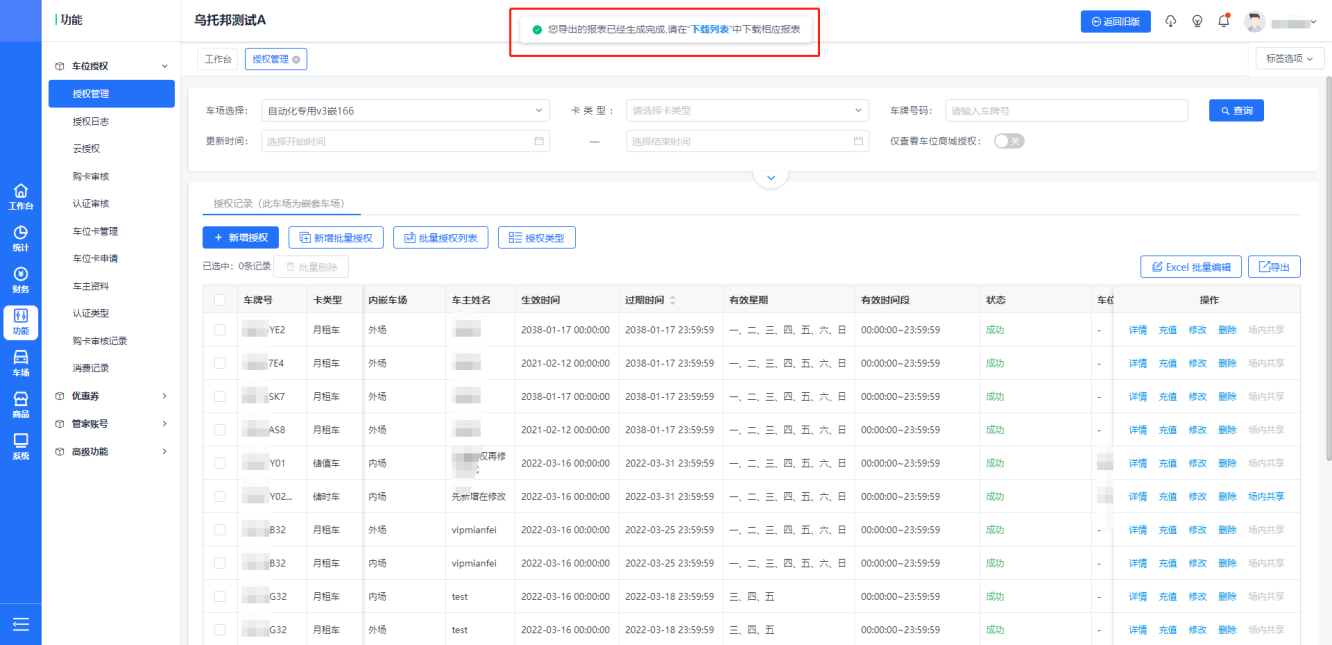Click the 查询 search button
The height and width of the screenshot is (645, 1332).
[x=1235, y=110]
